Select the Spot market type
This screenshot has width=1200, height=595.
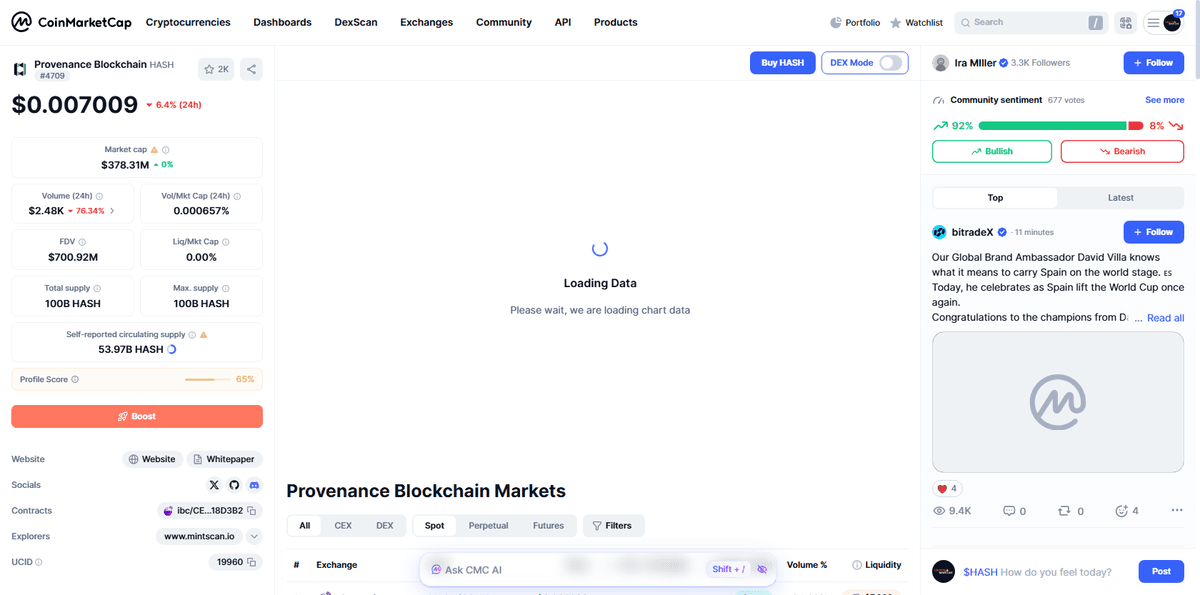point(434,525)
